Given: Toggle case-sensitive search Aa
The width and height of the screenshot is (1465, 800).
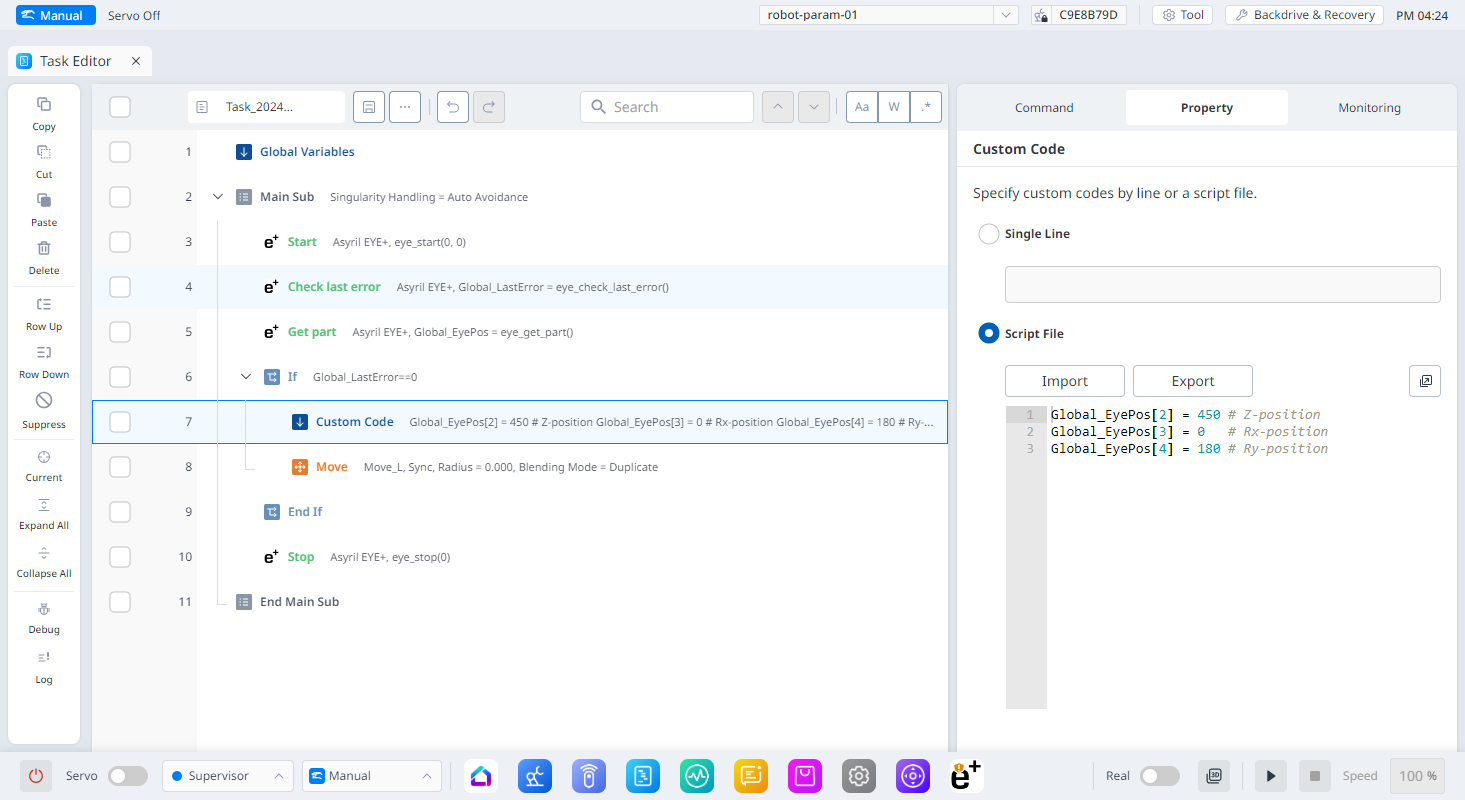Looking at the screenshot, I should click(862, 107).
